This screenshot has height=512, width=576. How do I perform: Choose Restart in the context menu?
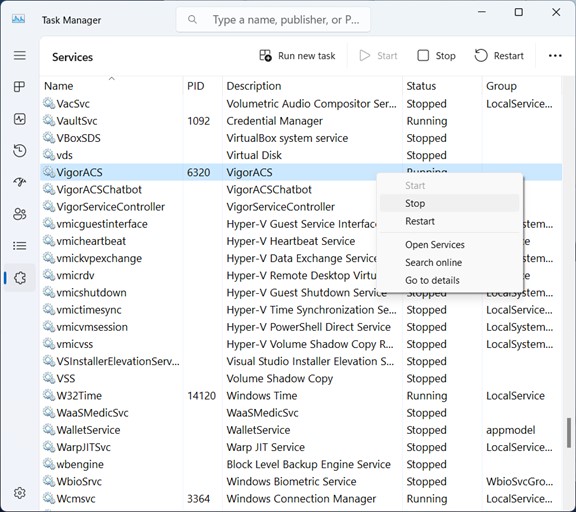tap(449, 221)
